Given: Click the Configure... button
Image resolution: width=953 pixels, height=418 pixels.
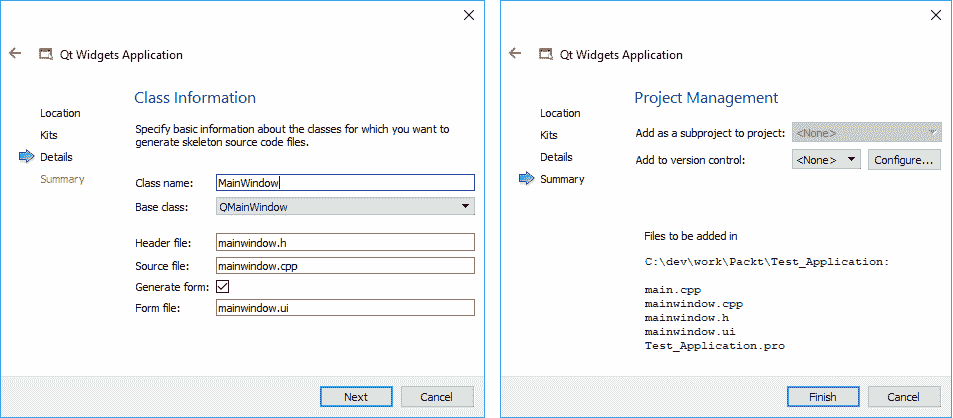Looking at the screenshot, I should 904,159.
